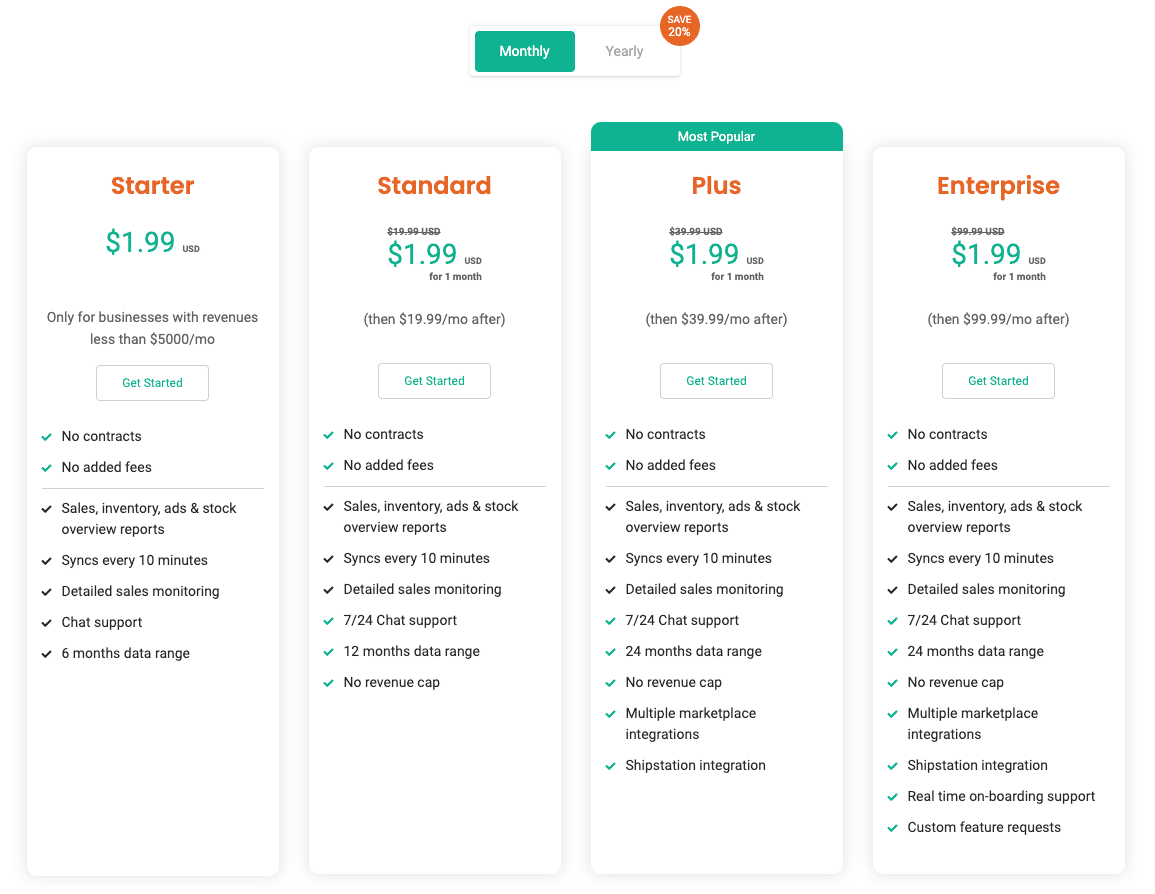The height and width of the screenshot is (894, 1155).
Task: Click the Most Popular banner
Action: click(716, 137)
